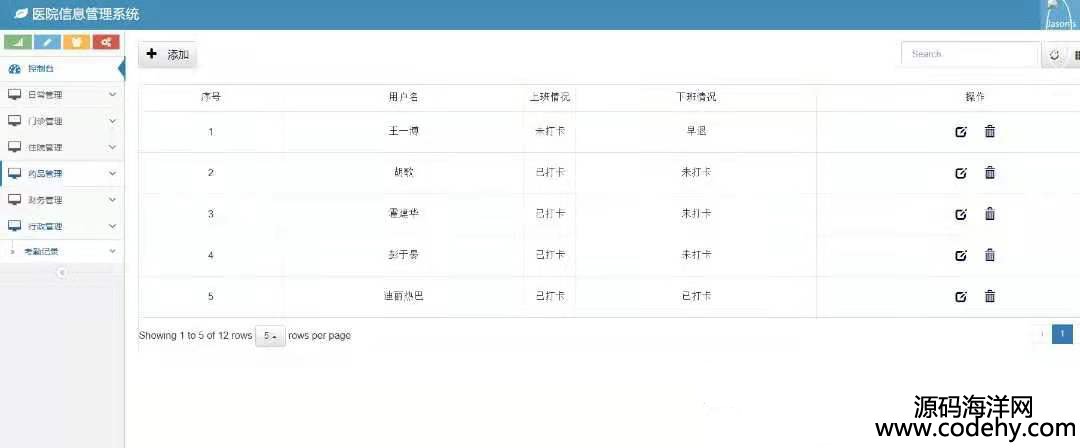The width and height of the screenshot is (1080, 448).
Task: Select the 药品管理 sidebar item
Action: click(x=62, y=174)
